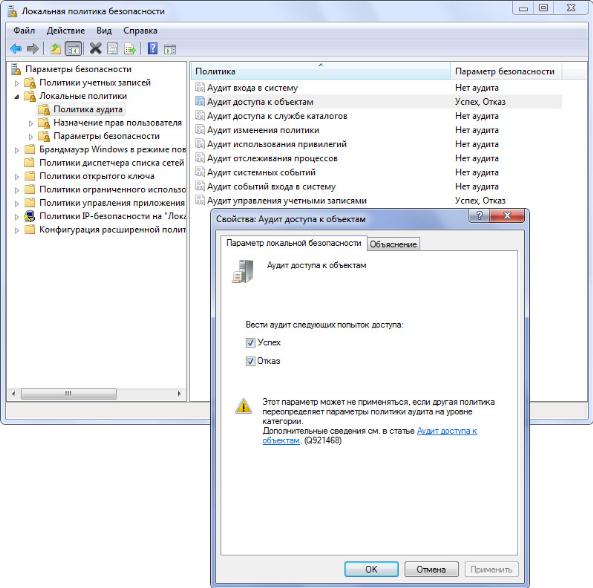
Task: Click the Политики IP-безопасности node icon
Action: [x=29, y=216]
